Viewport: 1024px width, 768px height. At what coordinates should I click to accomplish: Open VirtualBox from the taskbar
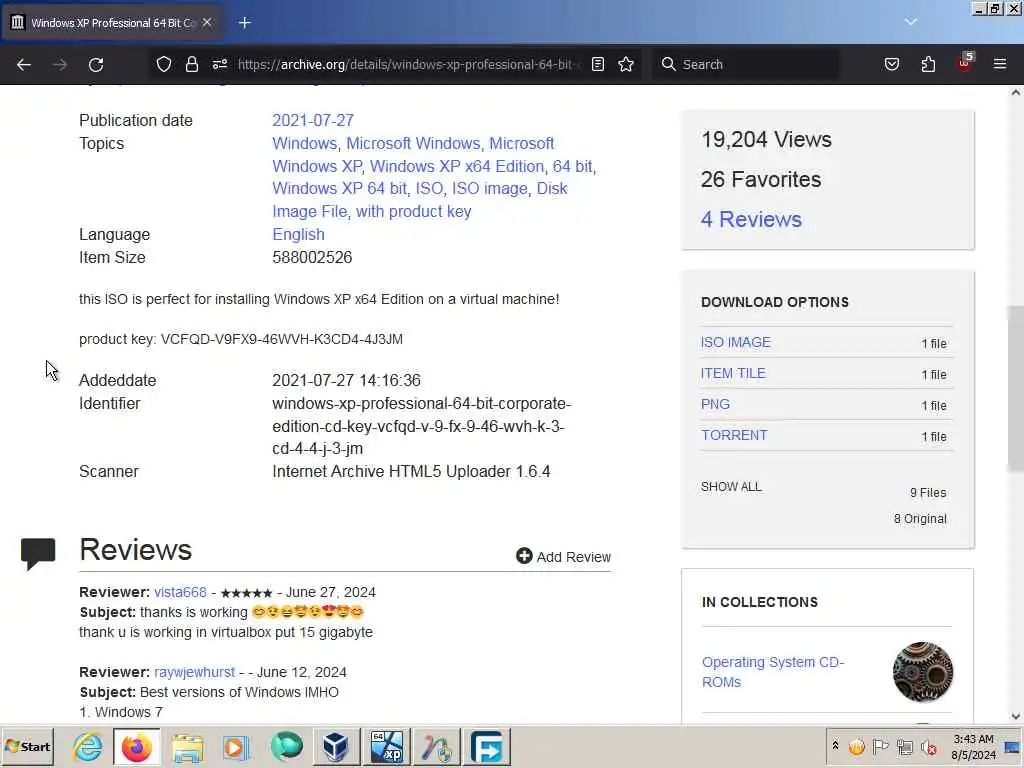coord(336,746)
